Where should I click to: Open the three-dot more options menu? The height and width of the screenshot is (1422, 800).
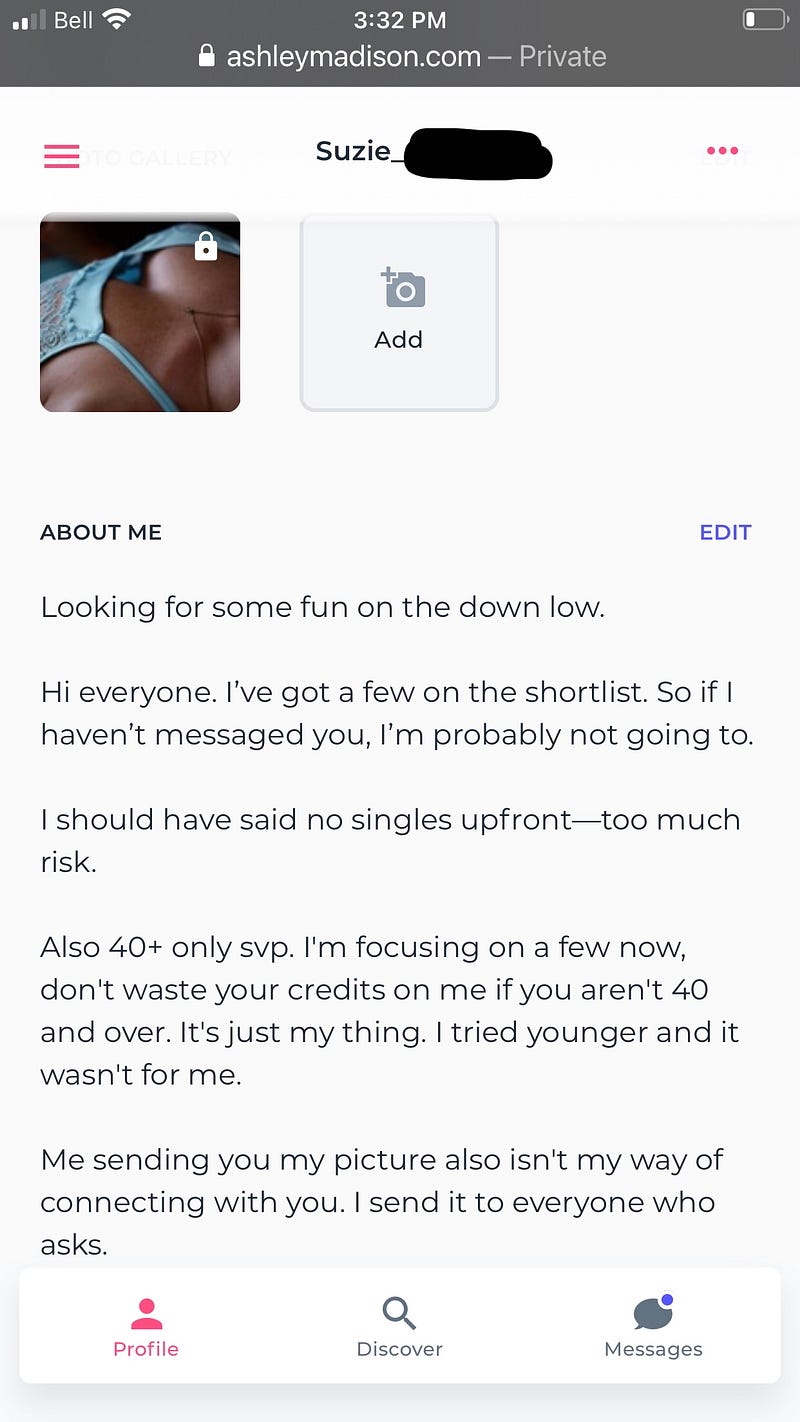tap(722, 152)
